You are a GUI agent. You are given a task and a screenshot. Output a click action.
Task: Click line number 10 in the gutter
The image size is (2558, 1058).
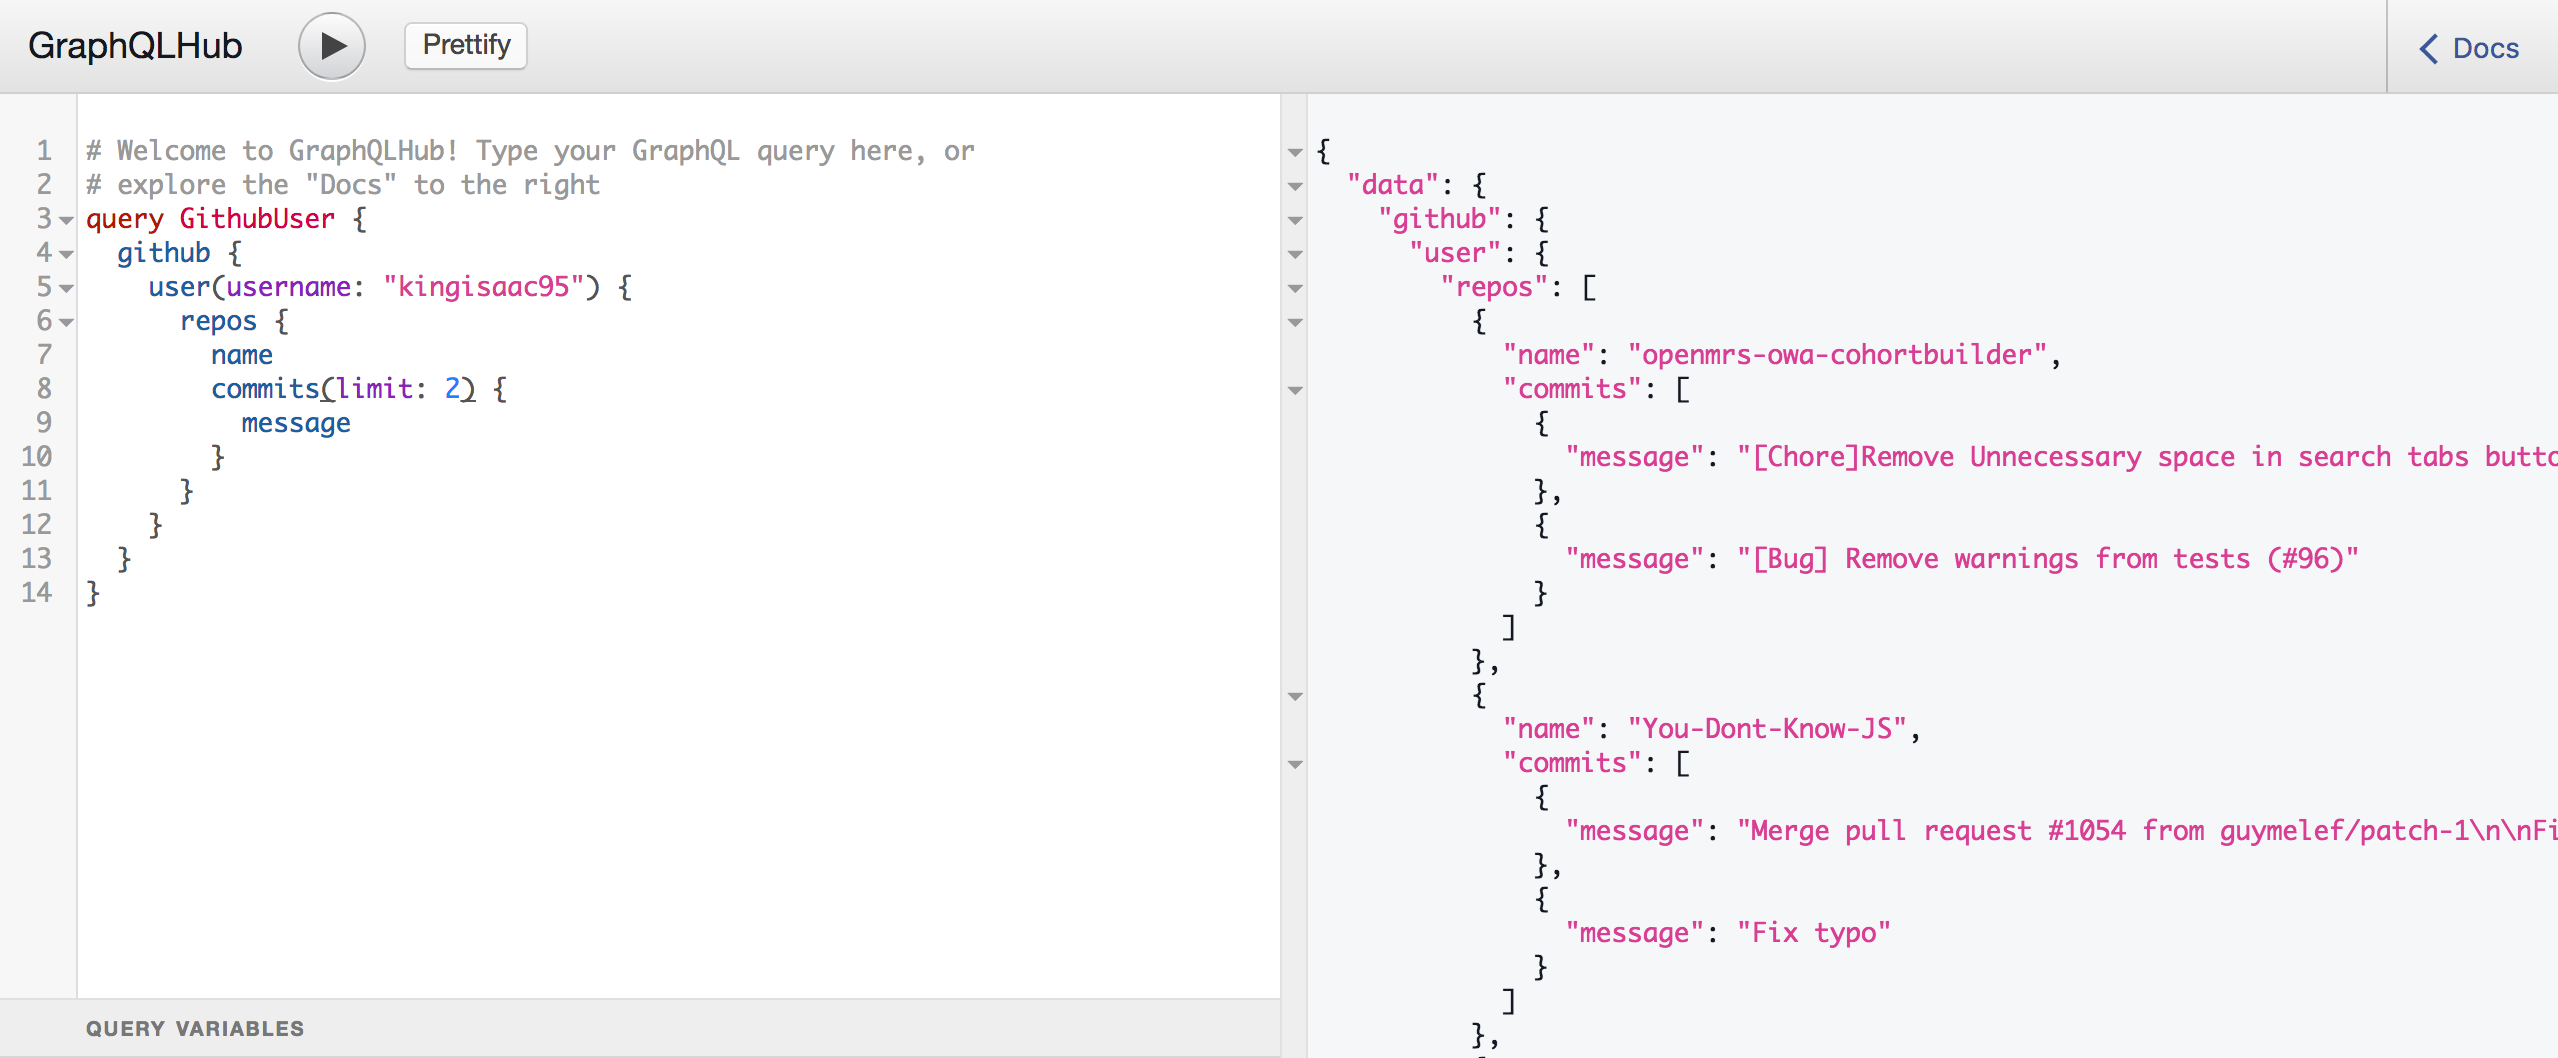tap(37, 457)
